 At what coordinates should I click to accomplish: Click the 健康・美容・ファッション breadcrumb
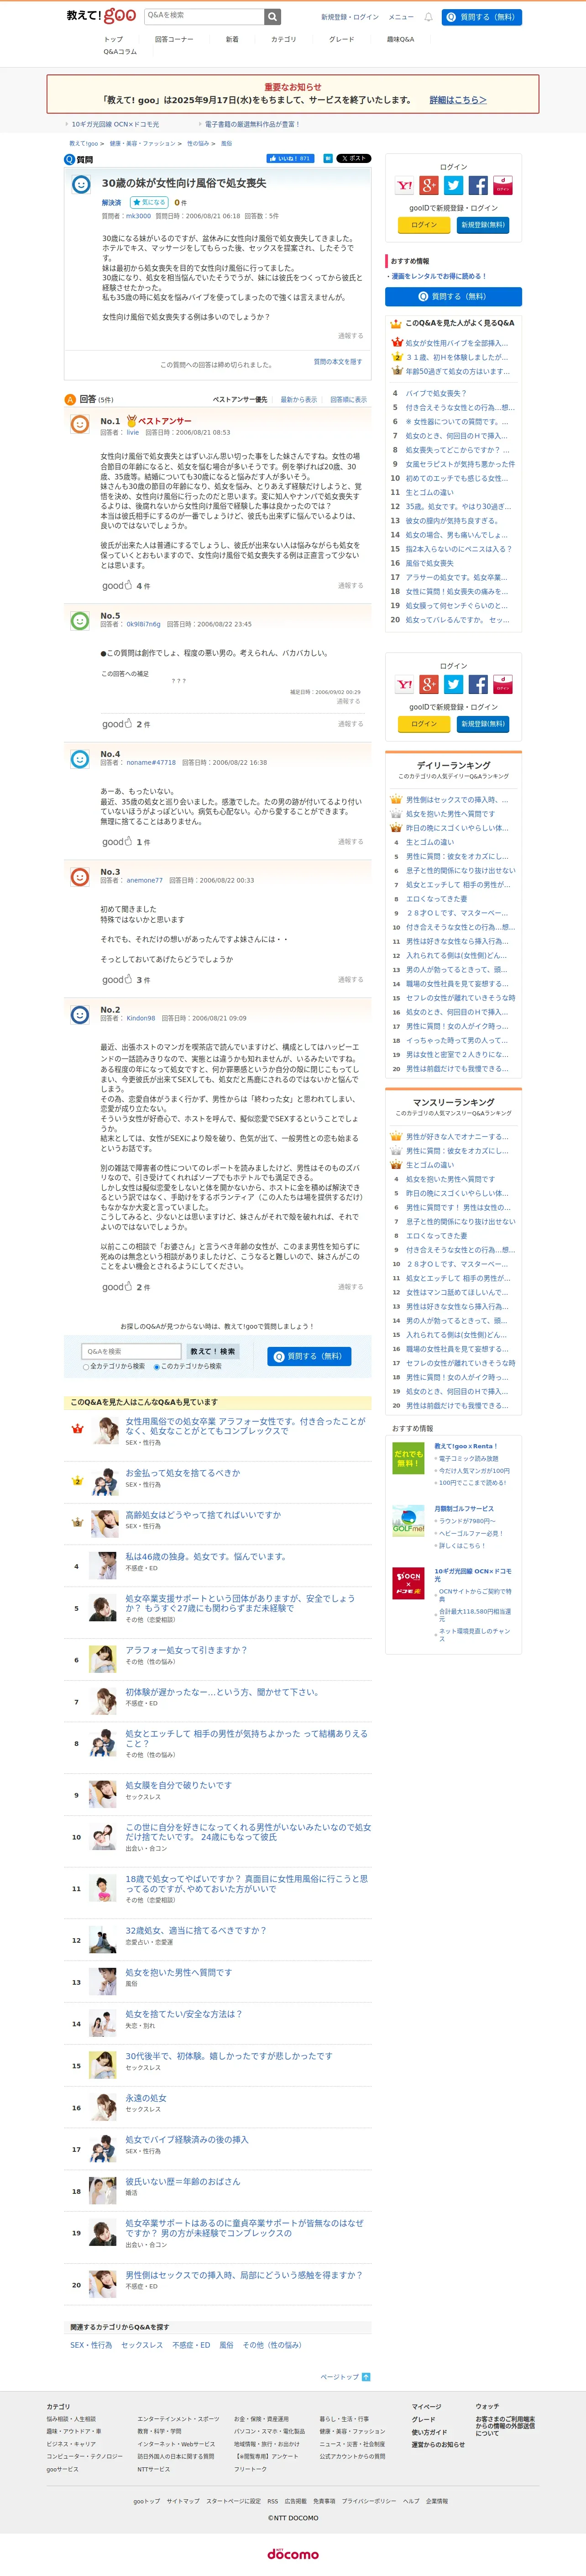[x=142, y=144]
